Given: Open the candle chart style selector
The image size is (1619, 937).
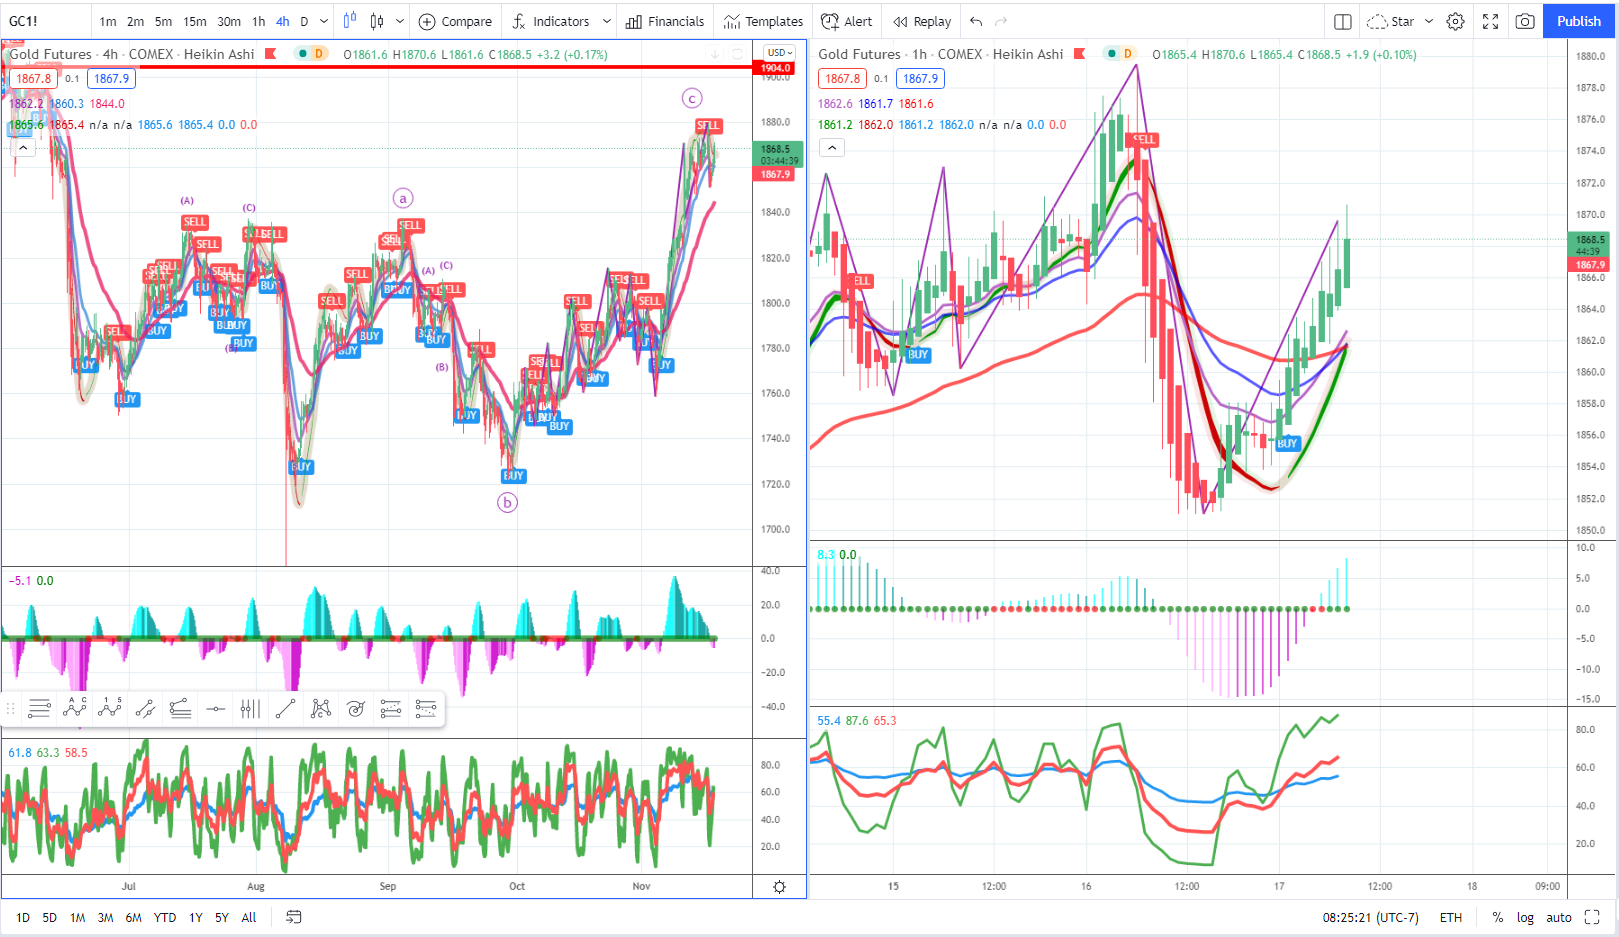Looking at the screenshot, I should pyautogui.click(x=349, y=21).
